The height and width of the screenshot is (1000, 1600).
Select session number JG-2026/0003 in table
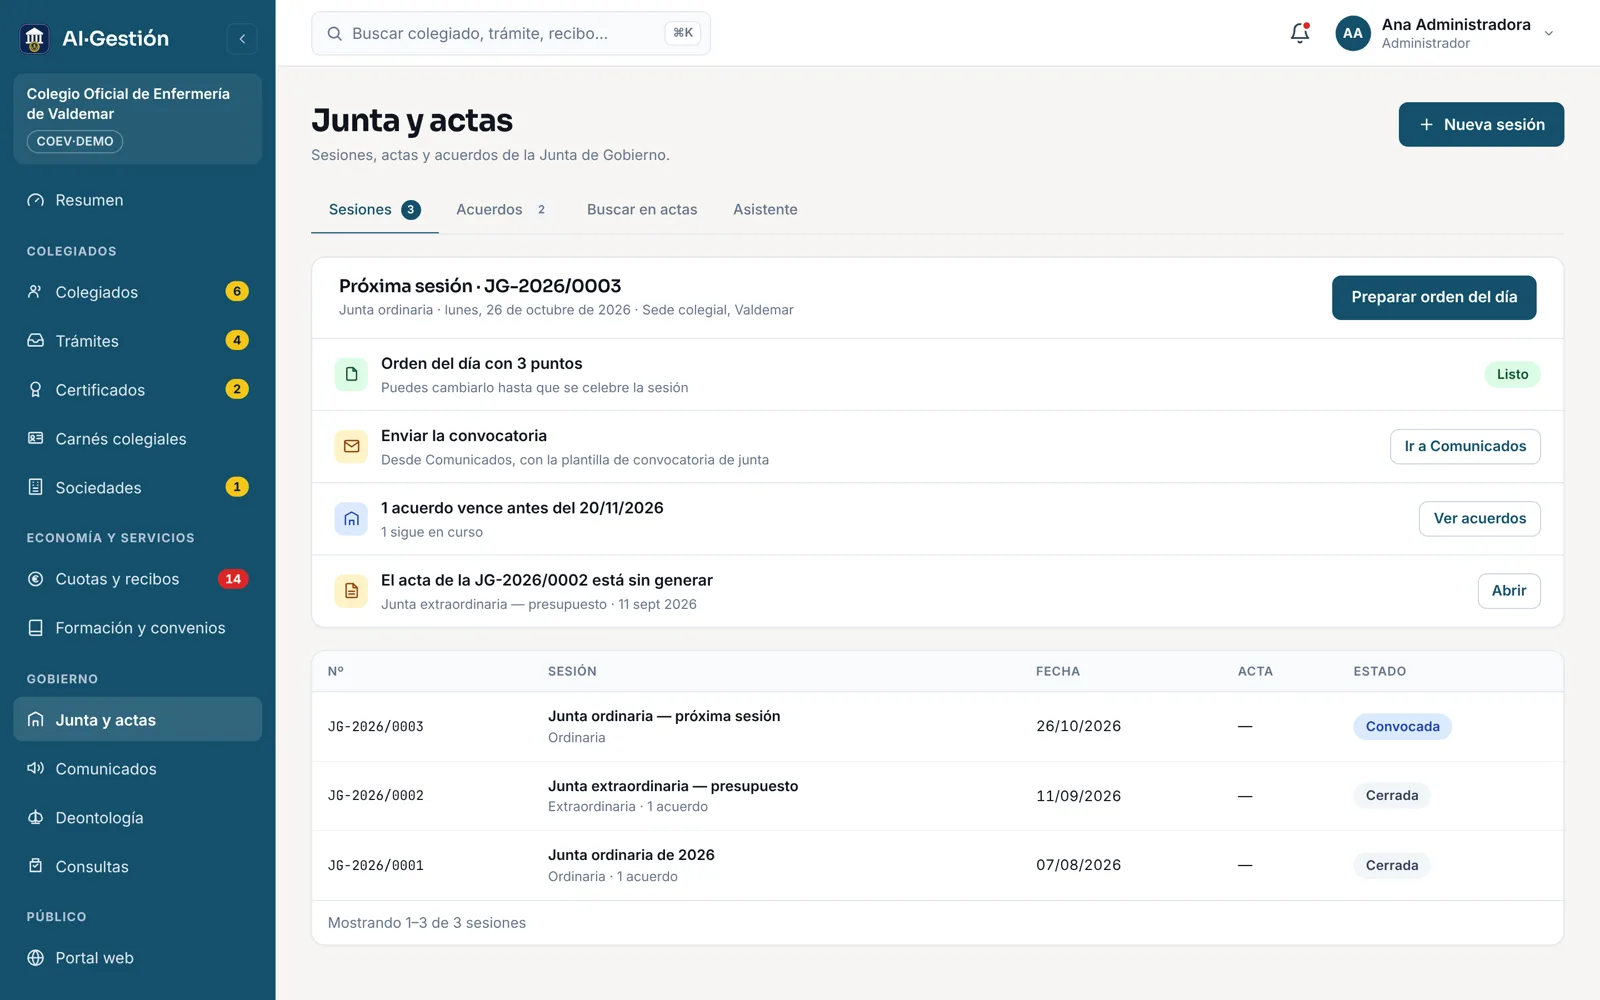tap(376, 727)
